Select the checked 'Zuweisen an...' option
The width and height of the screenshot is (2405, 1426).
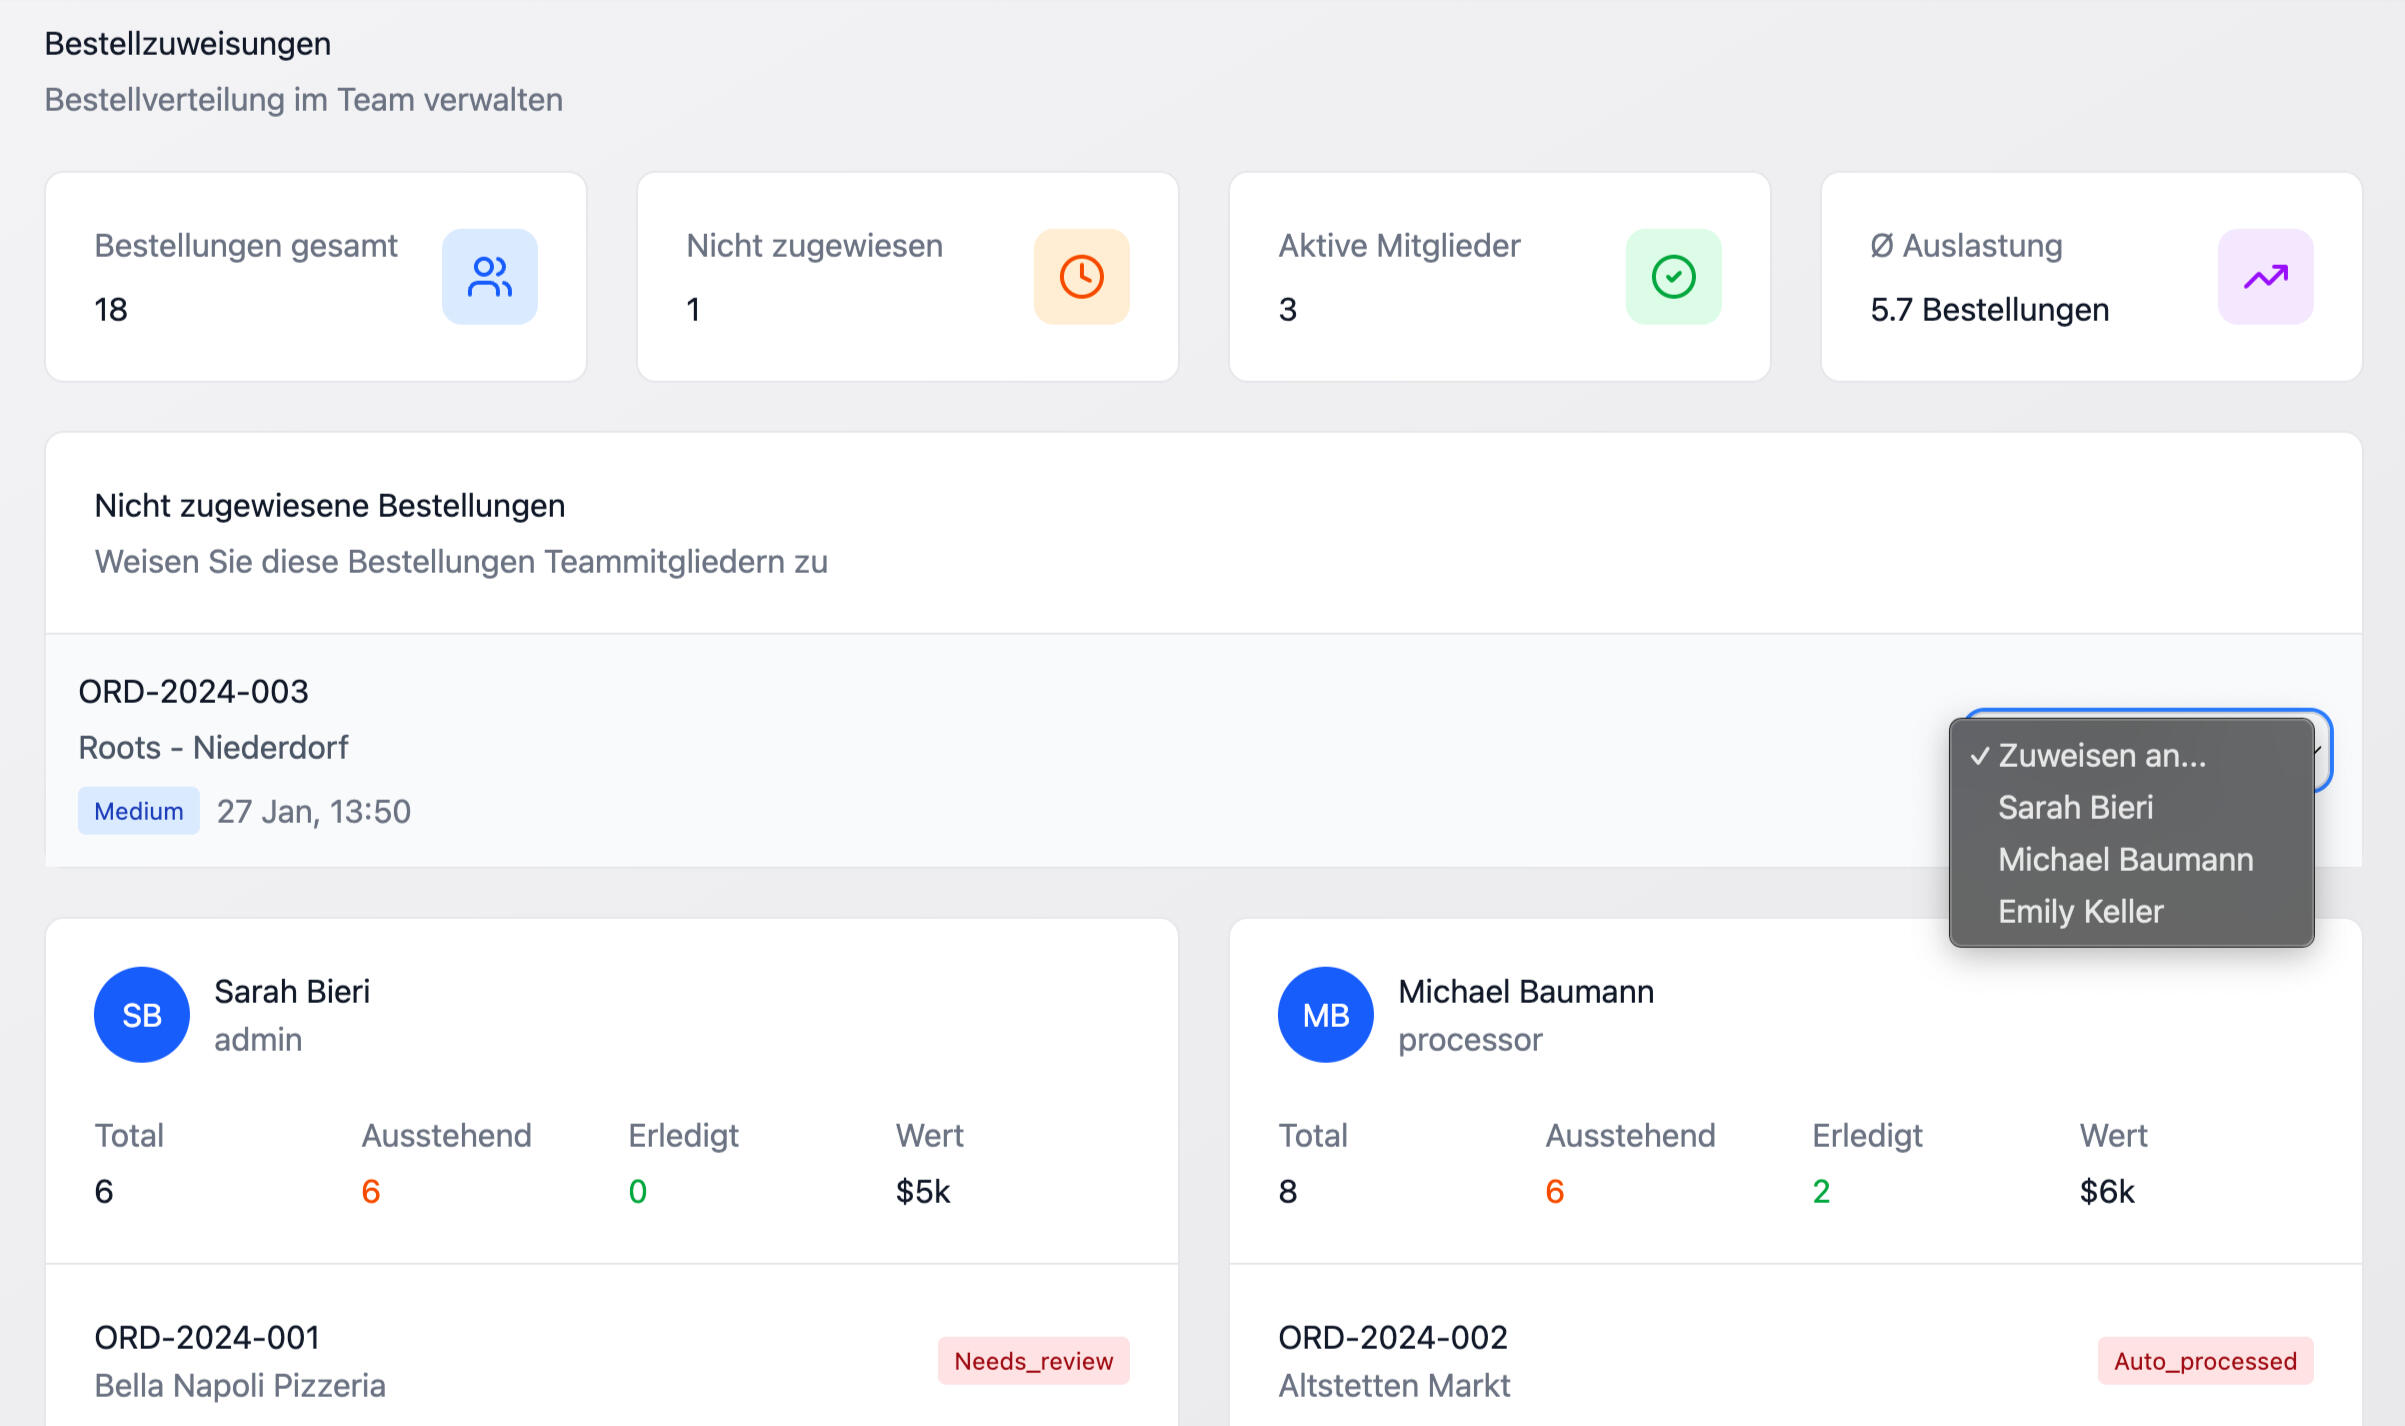pyautogui.click(x=2101, y=756)
